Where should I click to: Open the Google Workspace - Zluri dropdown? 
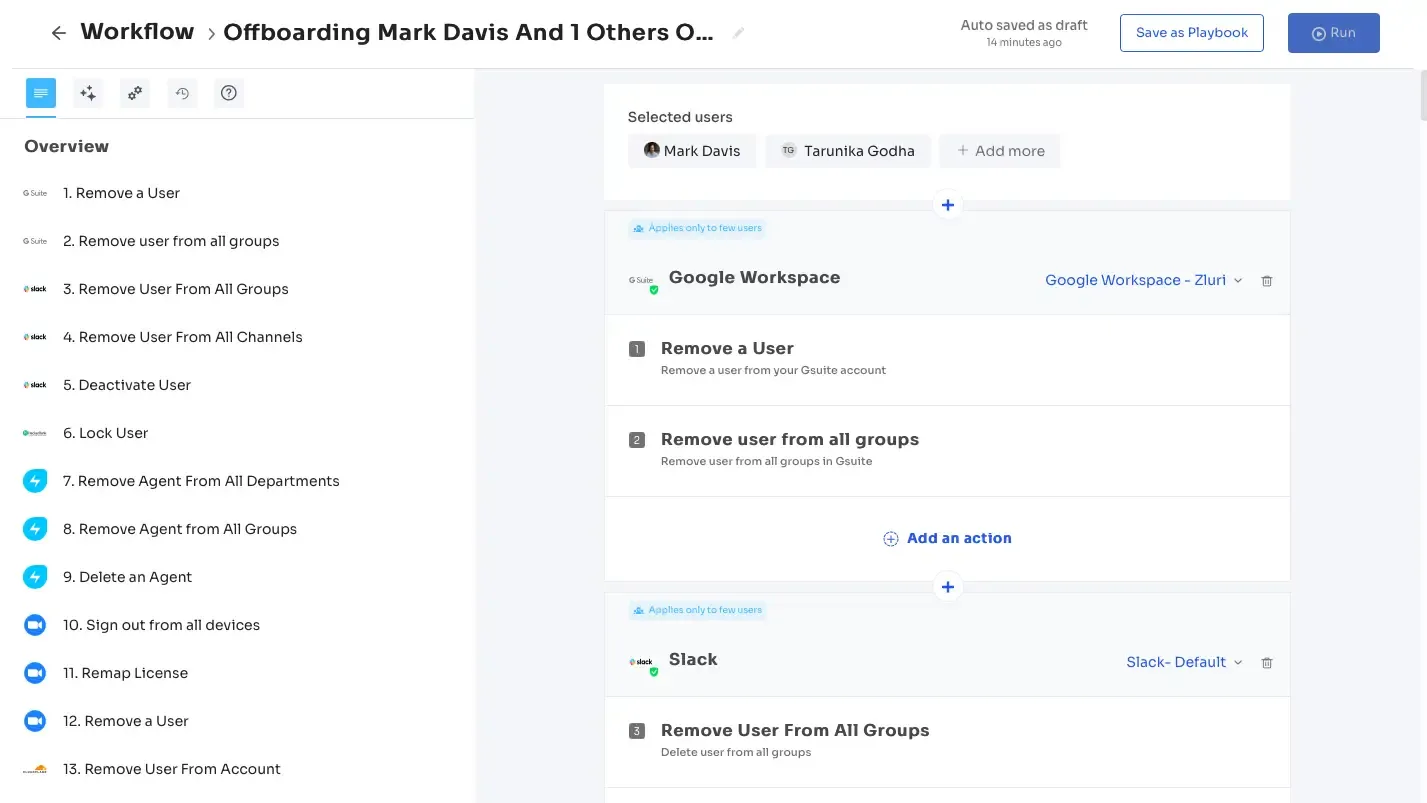1144,281
